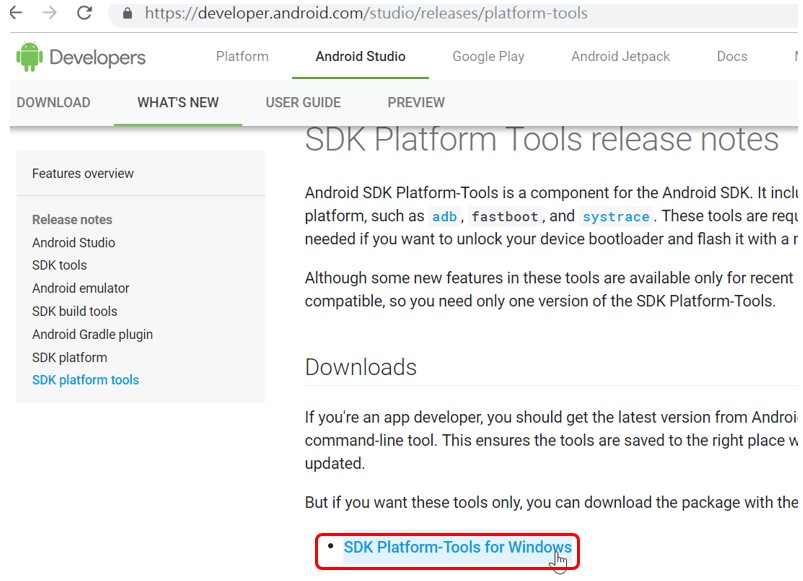
Task: Select SDK platform tools sidebar link
Action: [x=86, y=380]
